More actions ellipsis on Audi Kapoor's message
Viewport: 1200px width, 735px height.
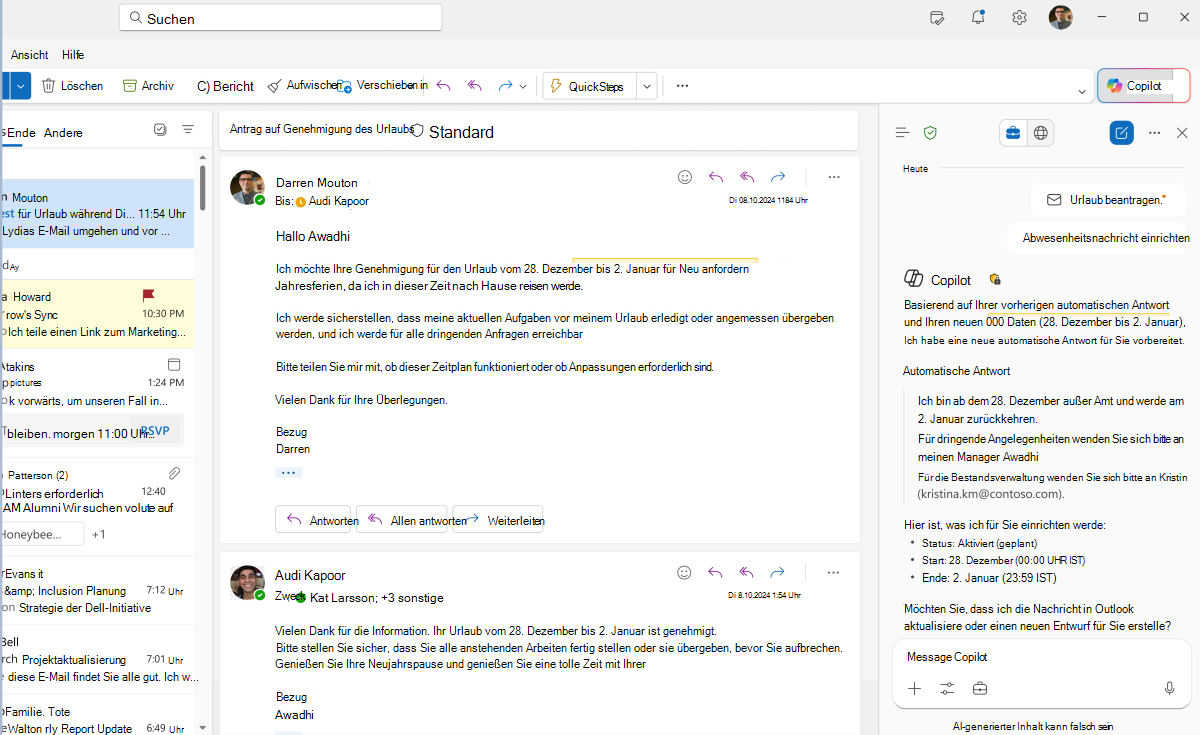click(834, 573)
